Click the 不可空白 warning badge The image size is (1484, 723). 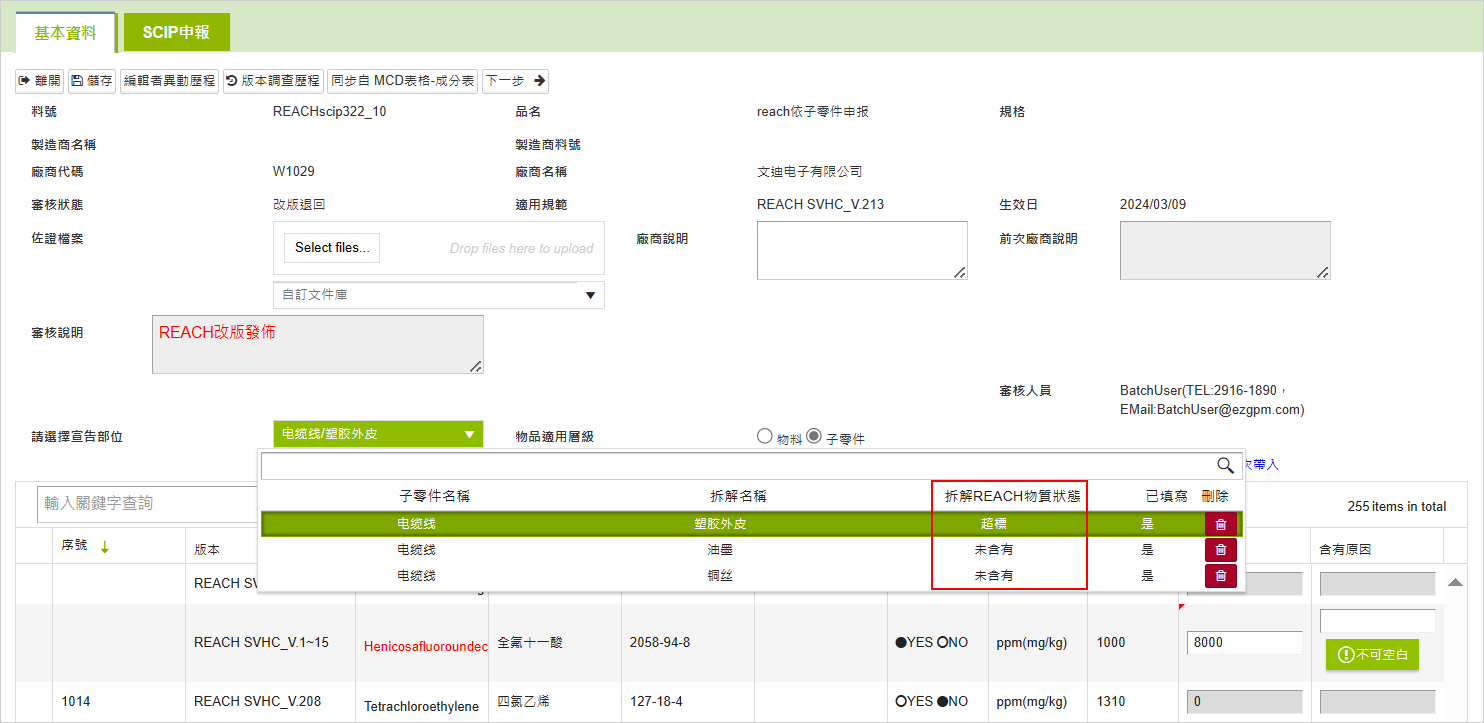click(x=1372, y=655)
